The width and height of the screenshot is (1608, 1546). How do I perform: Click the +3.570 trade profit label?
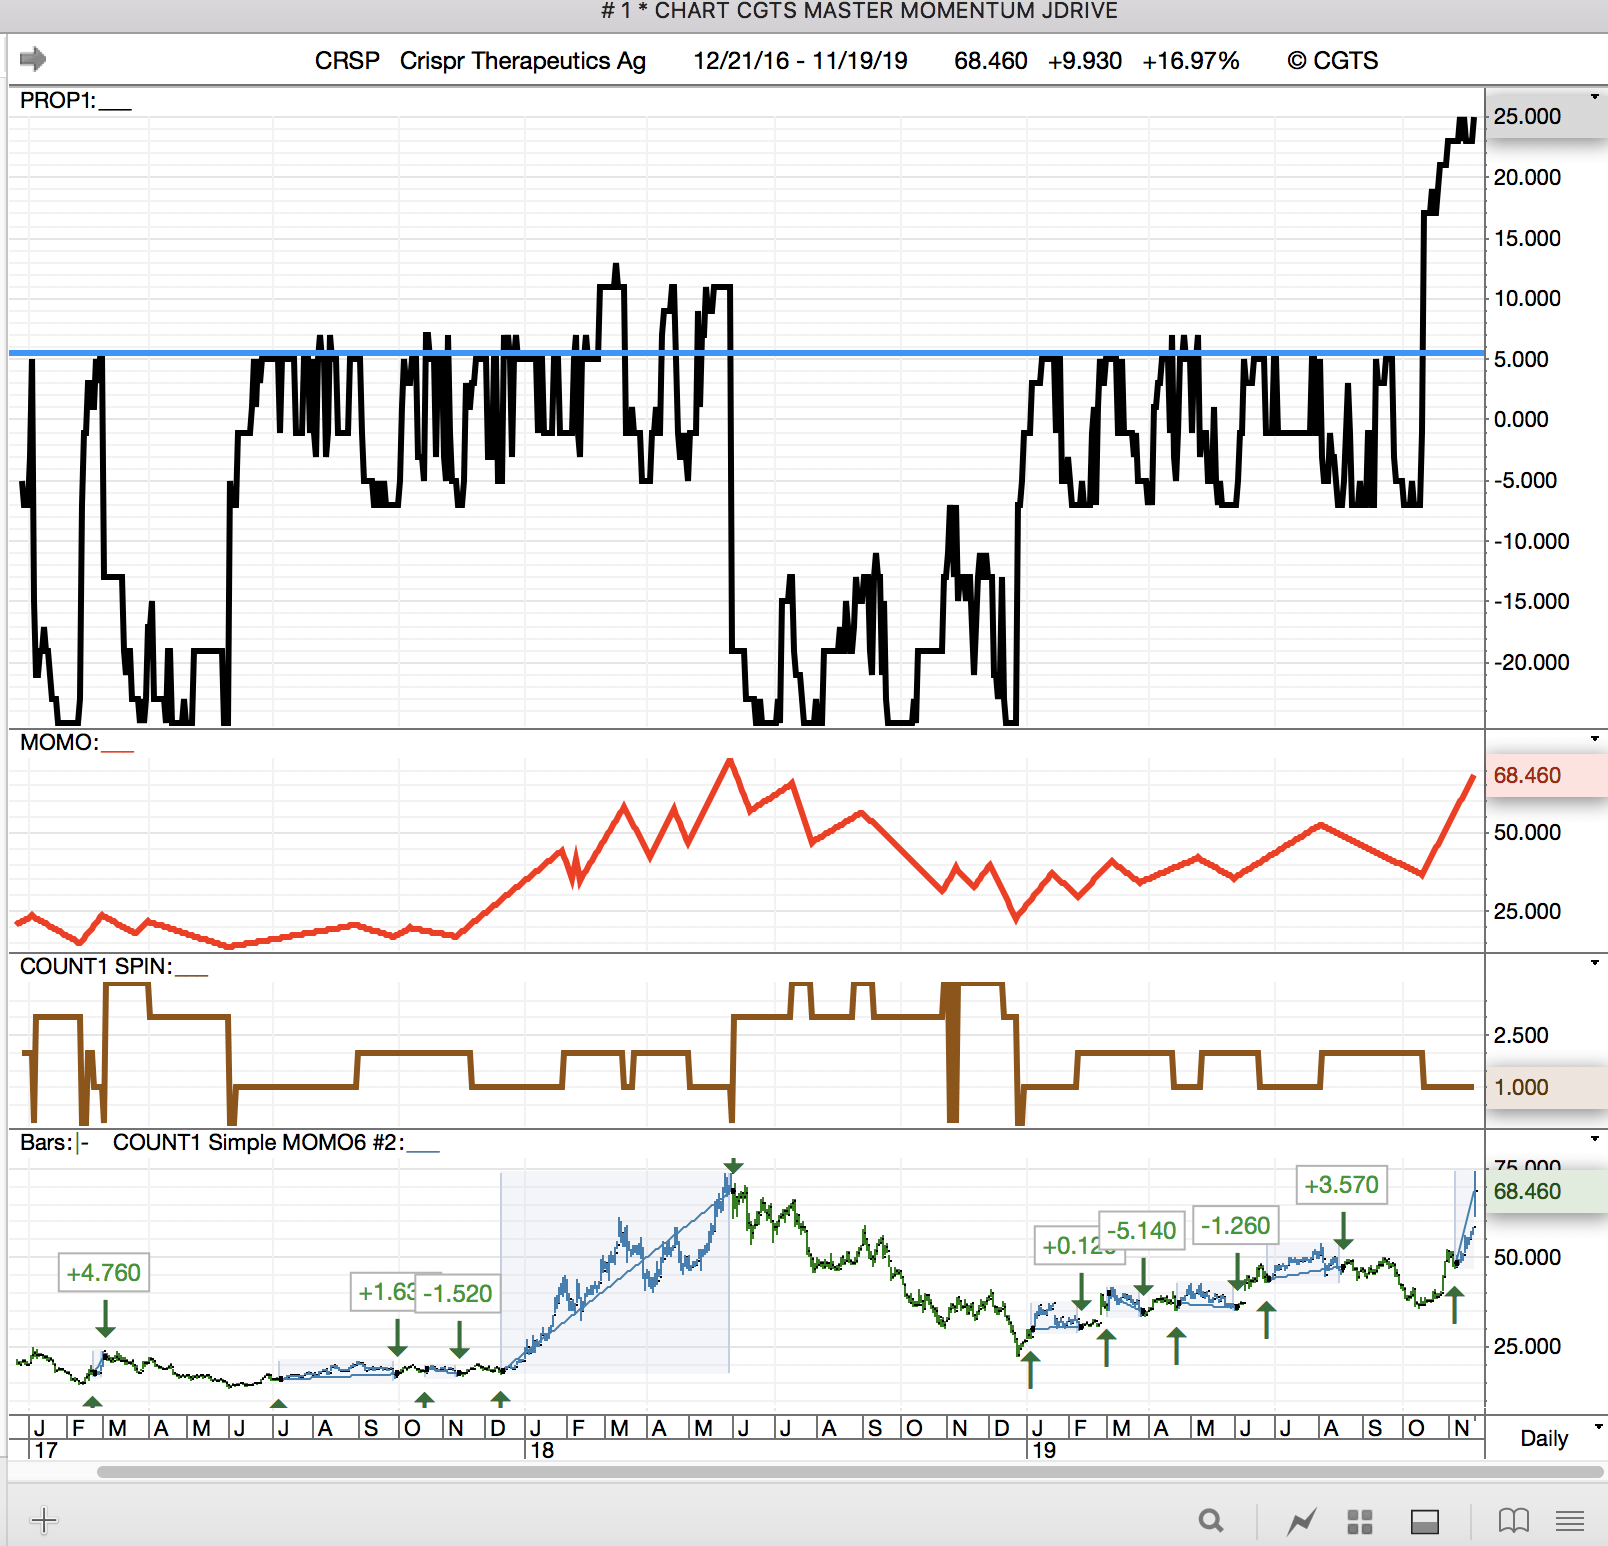coord(1341,1185)
